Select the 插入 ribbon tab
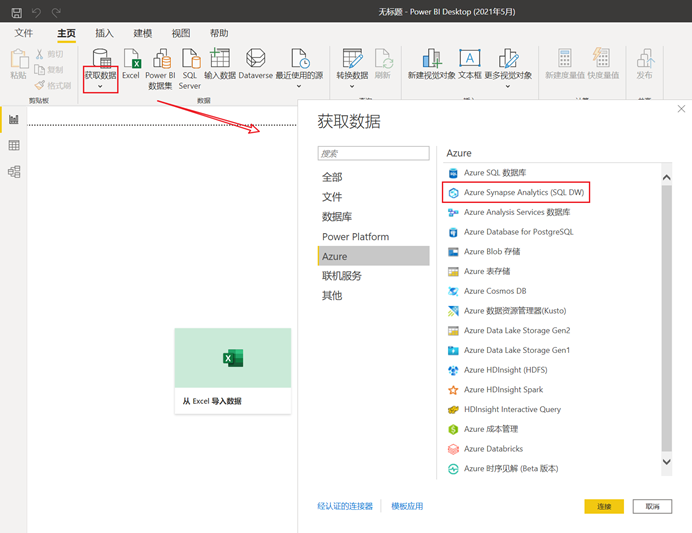 click(x=104, y=33)
